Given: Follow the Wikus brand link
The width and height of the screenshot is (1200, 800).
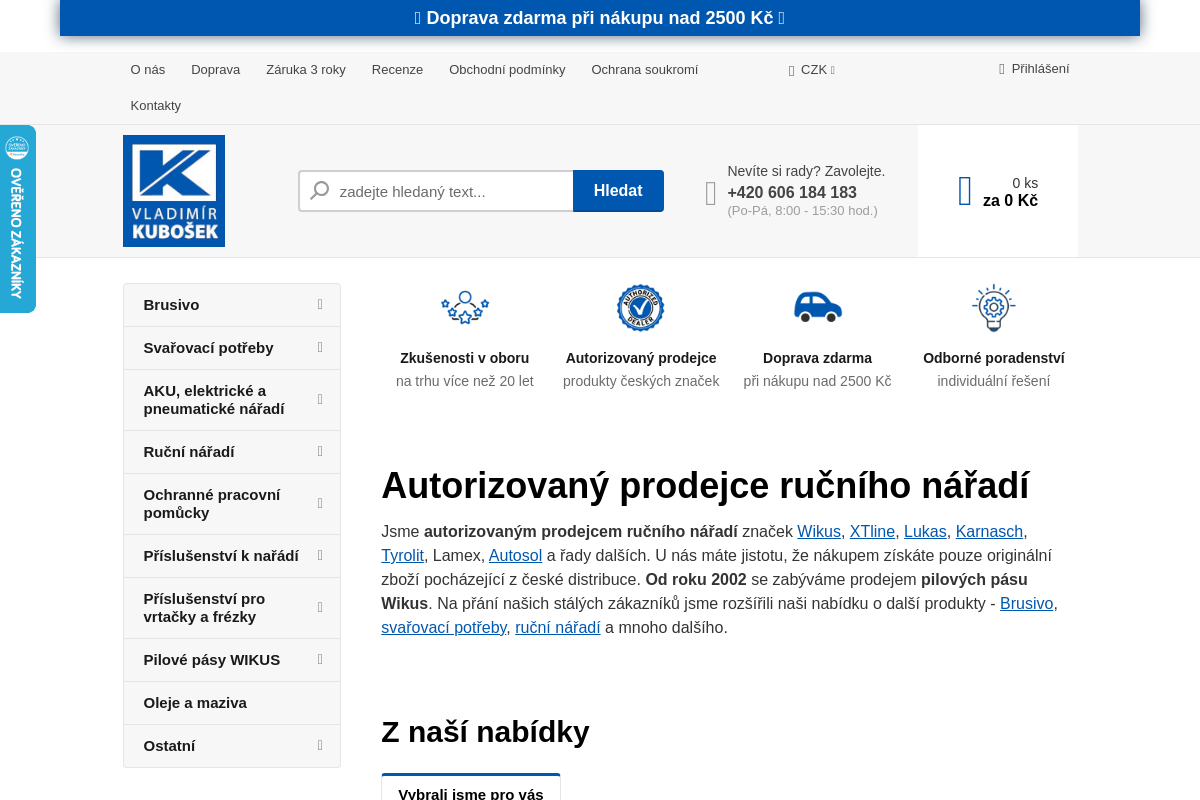Looking at the screenshot, I should (x=818, y=531).
